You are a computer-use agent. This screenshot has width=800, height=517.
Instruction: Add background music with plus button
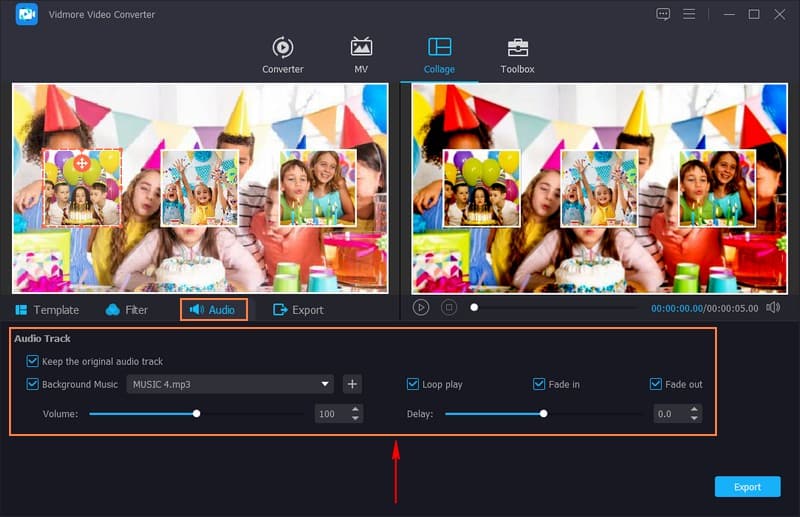click(x=351, y=384)
